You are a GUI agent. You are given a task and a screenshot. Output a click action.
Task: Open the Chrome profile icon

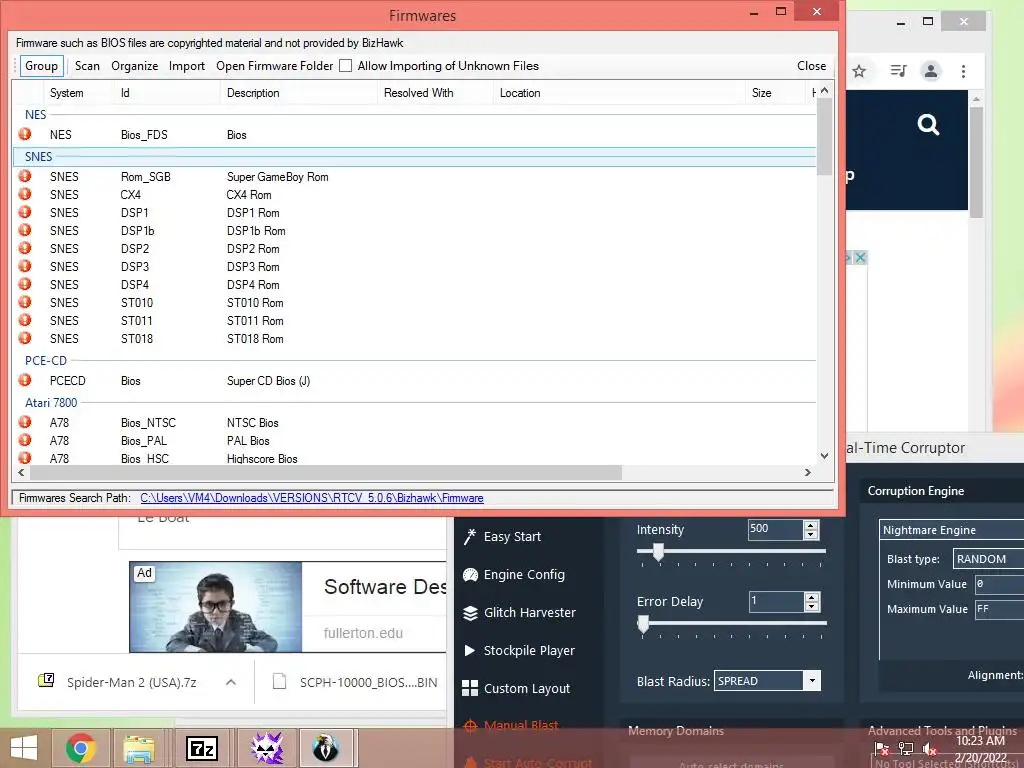coord(931,71)
